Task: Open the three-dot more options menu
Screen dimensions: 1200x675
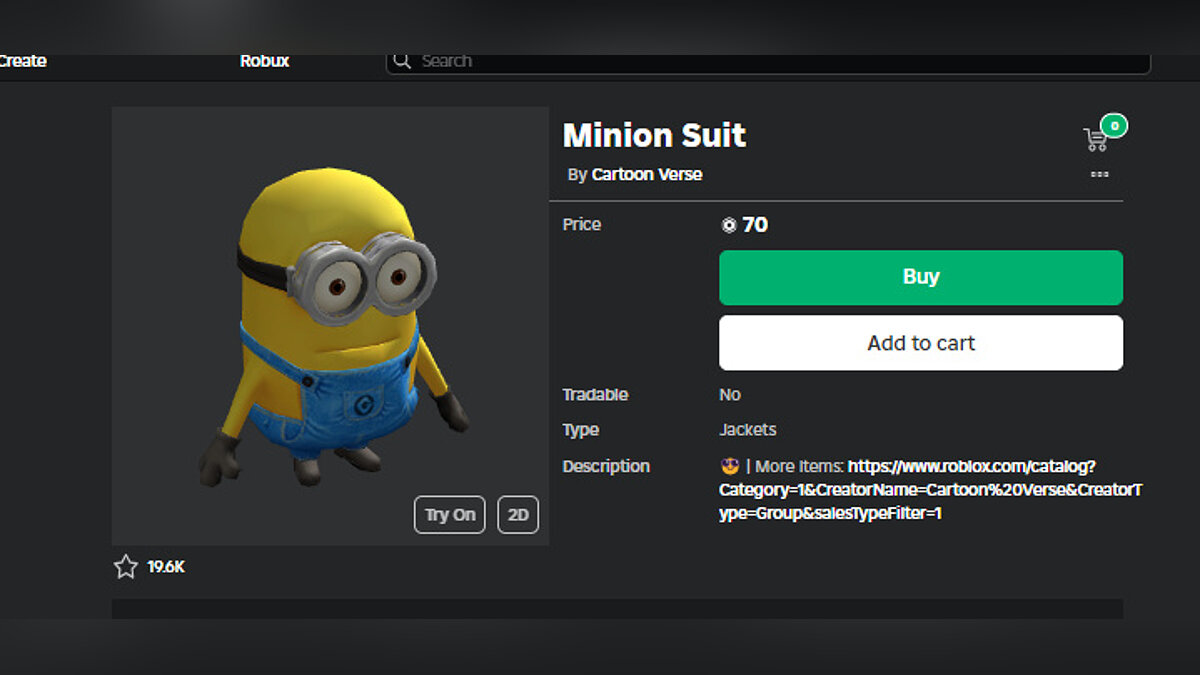Action: click(x=1099, y=174)
